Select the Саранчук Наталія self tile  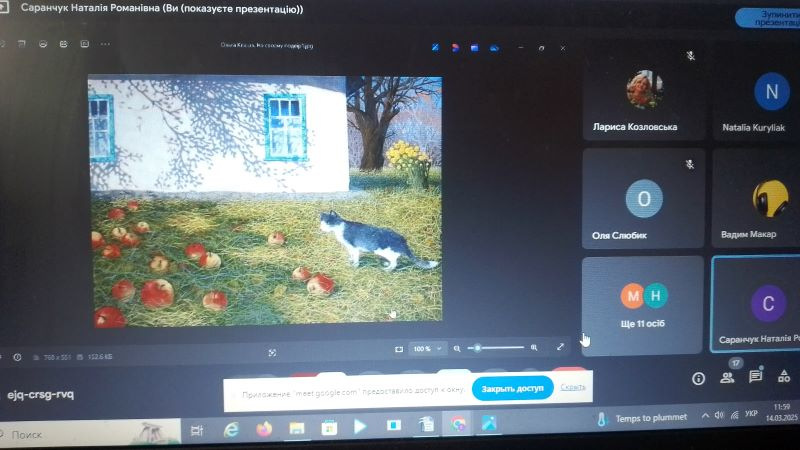[756, 304]
